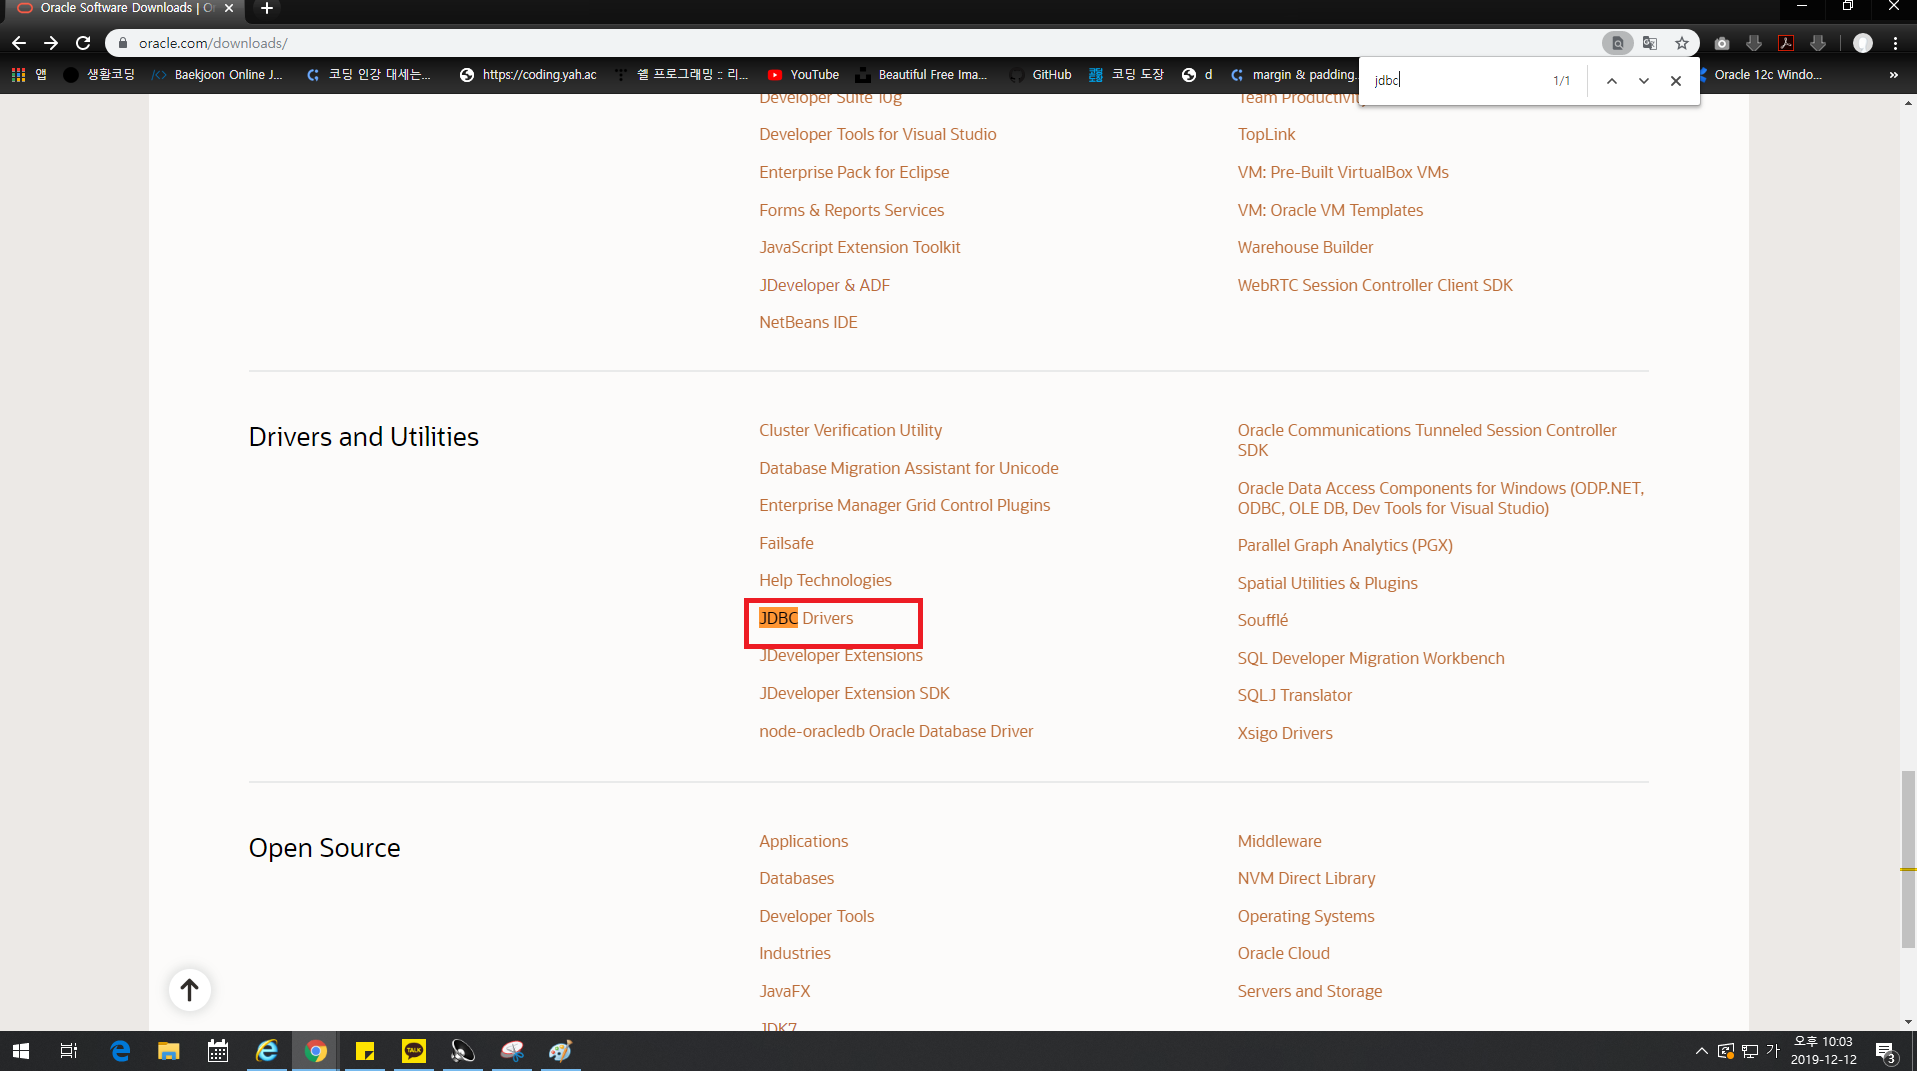The height and width of the screenshot is (1071, 1917).
Task: Open the GitHub bookmark
Action: pyautogui.click(x=1040, y=75)
